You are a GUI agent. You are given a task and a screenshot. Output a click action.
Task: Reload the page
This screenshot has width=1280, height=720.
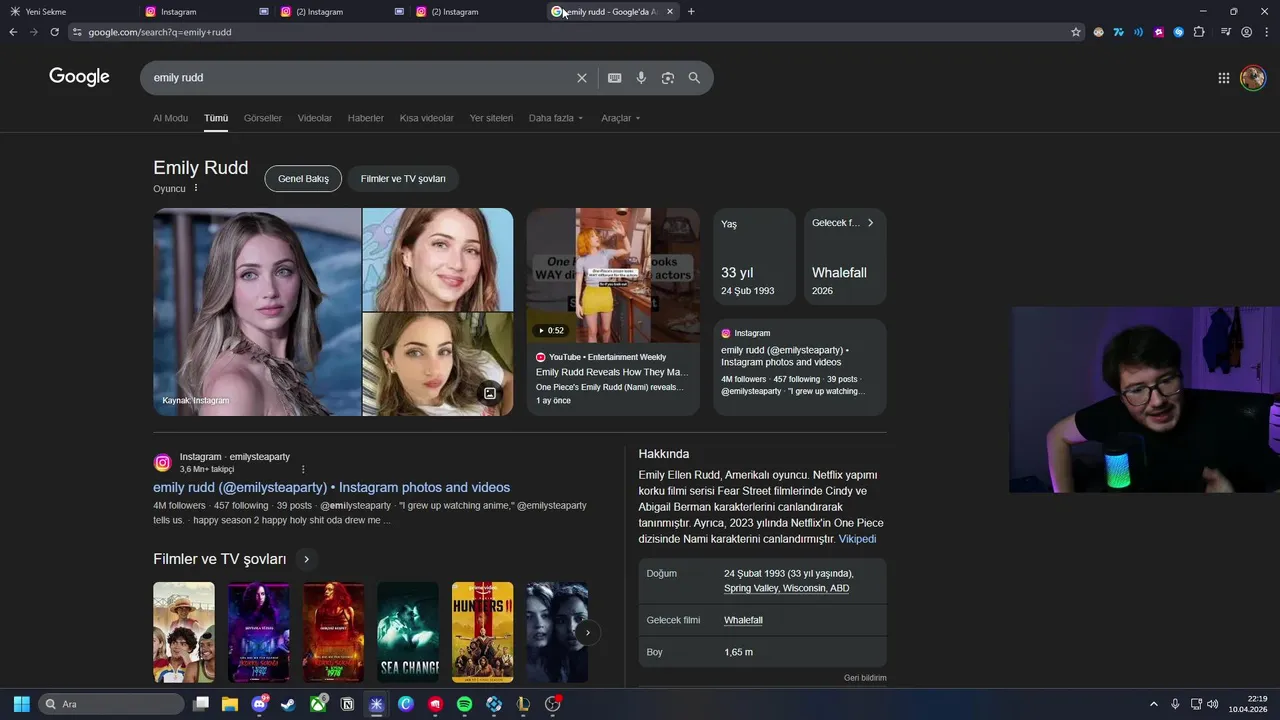[x=54, y=32]
